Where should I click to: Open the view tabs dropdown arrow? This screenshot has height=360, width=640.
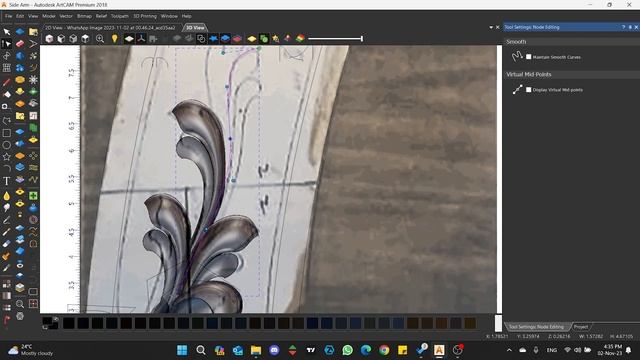coord(491,27)
